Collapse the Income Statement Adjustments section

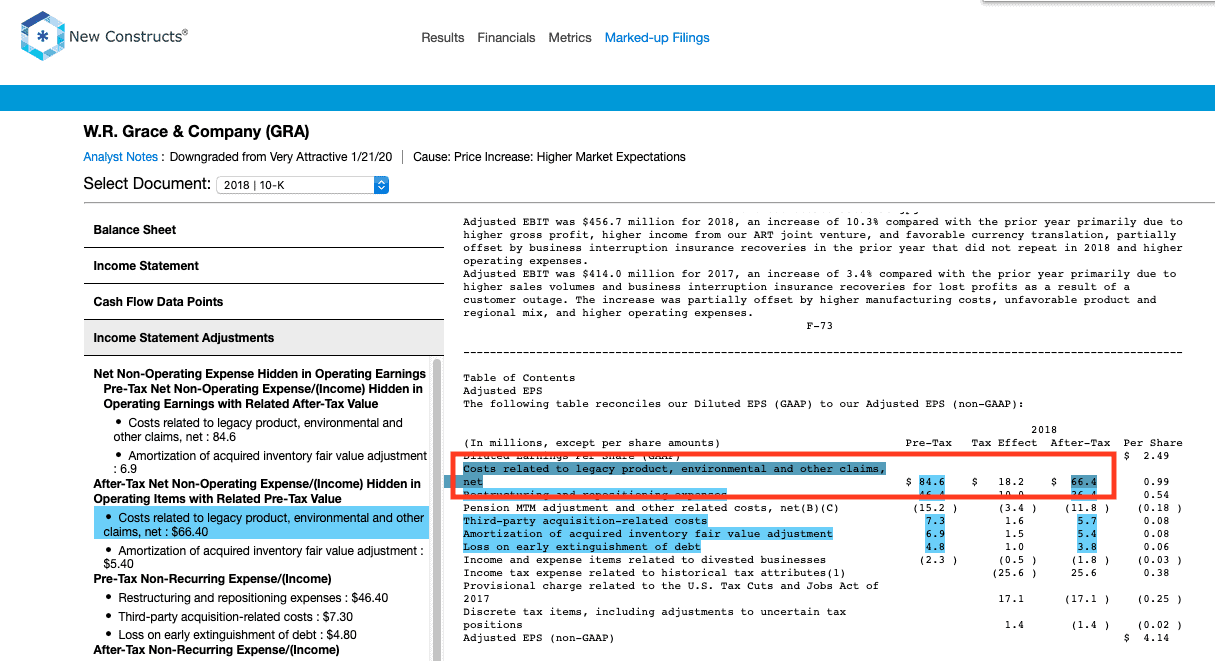tap(264, 338)
